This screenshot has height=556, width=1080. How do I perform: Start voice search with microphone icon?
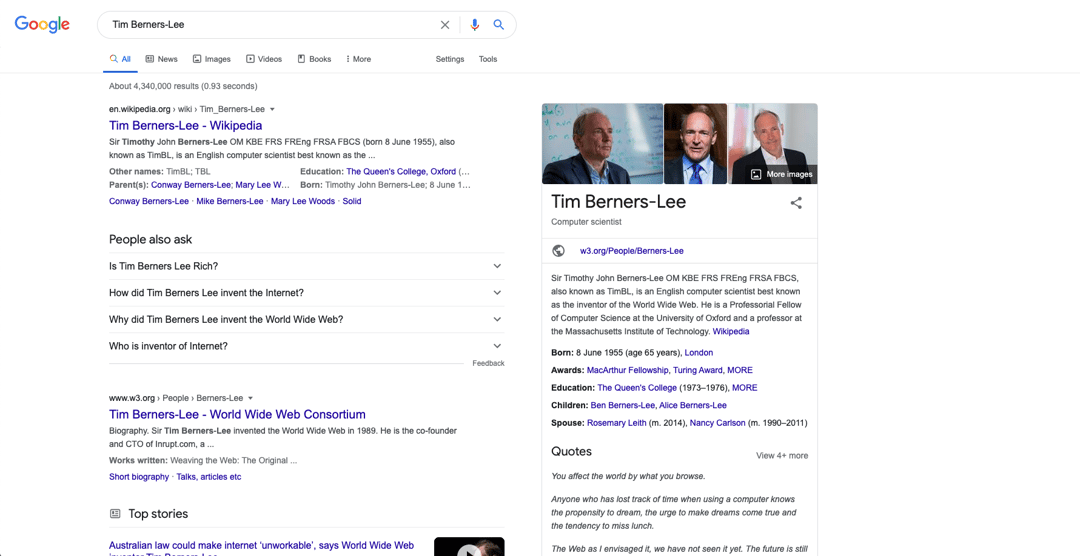tap(475, 25)
